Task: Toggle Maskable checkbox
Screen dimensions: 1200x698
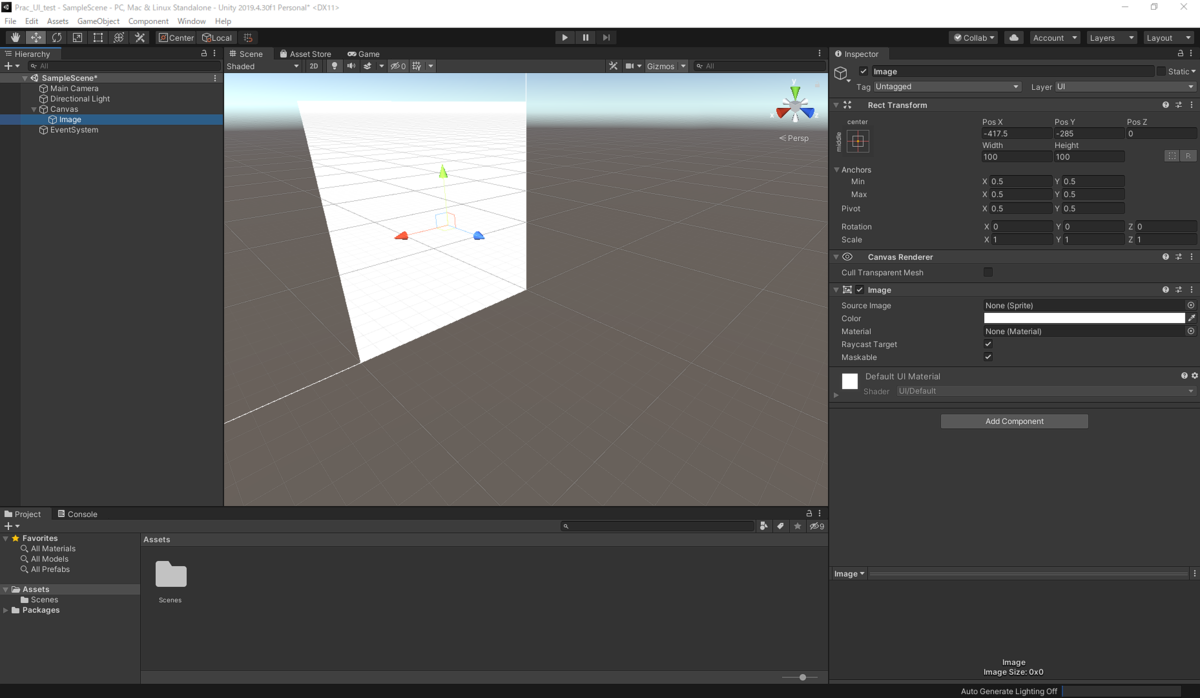Action: click(988, 357)
